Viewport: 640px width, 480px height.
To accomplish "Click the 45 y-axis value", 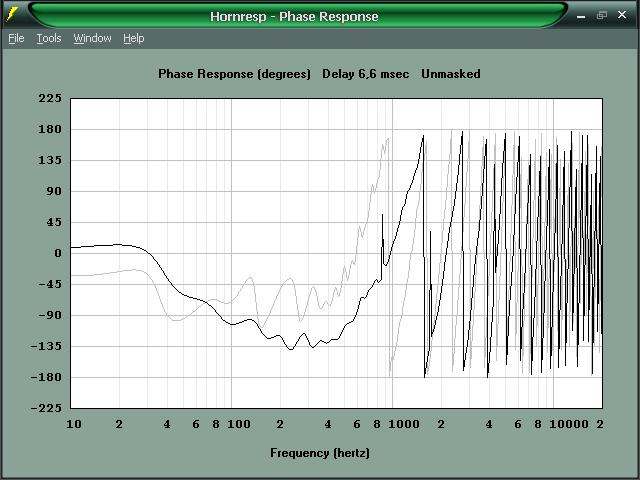I will [x=53, y=222].
